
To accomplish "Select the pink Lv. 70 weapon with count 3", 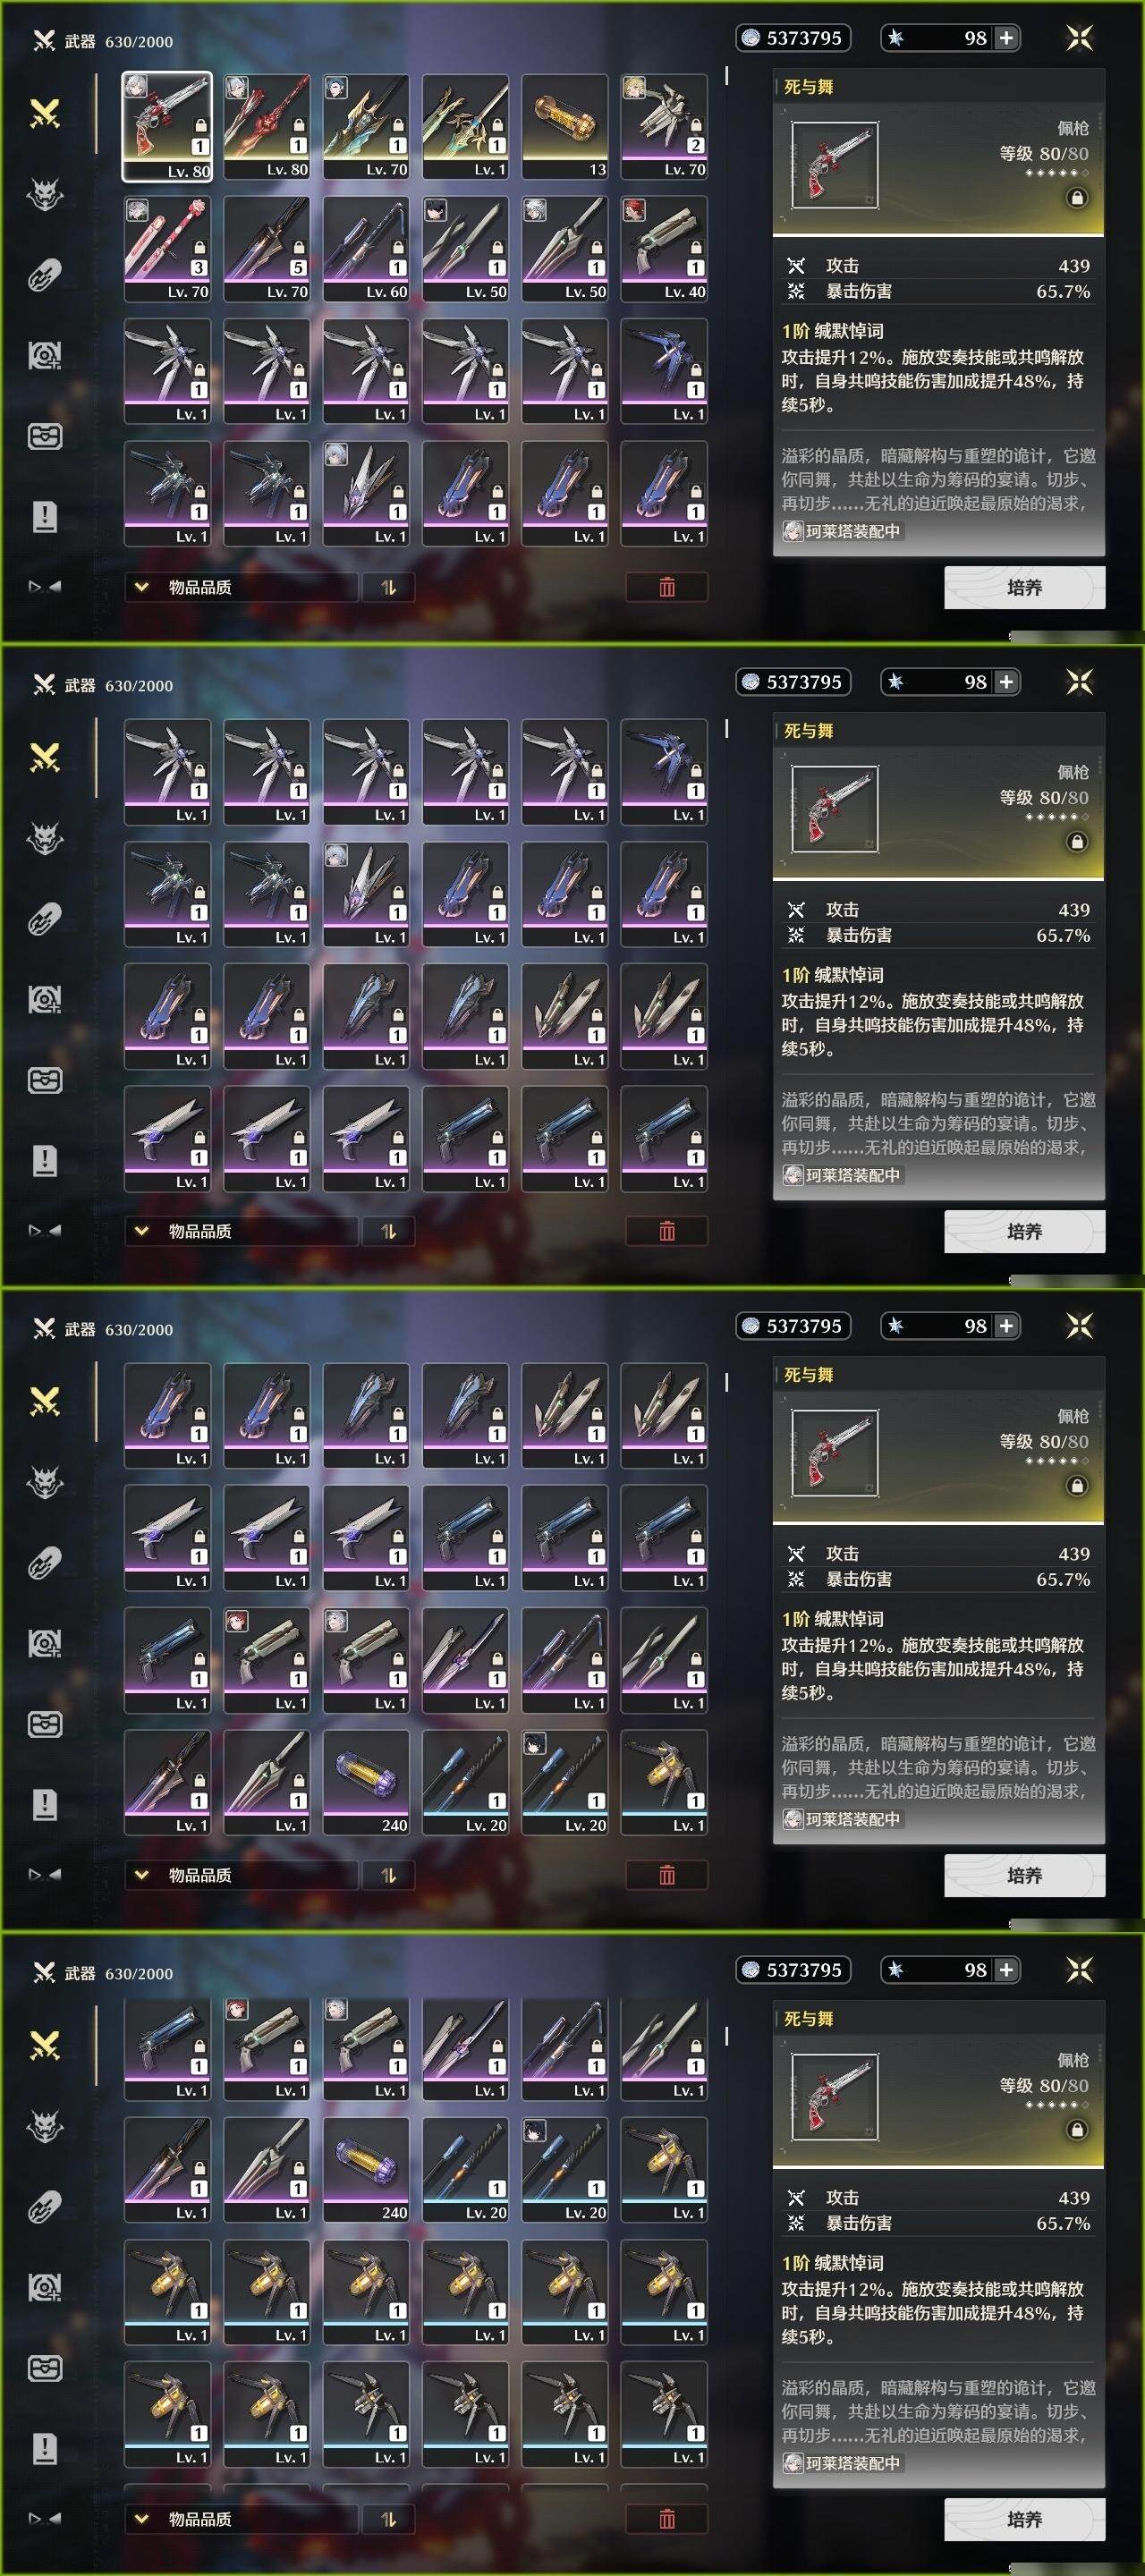I will [x=167, y=248].
